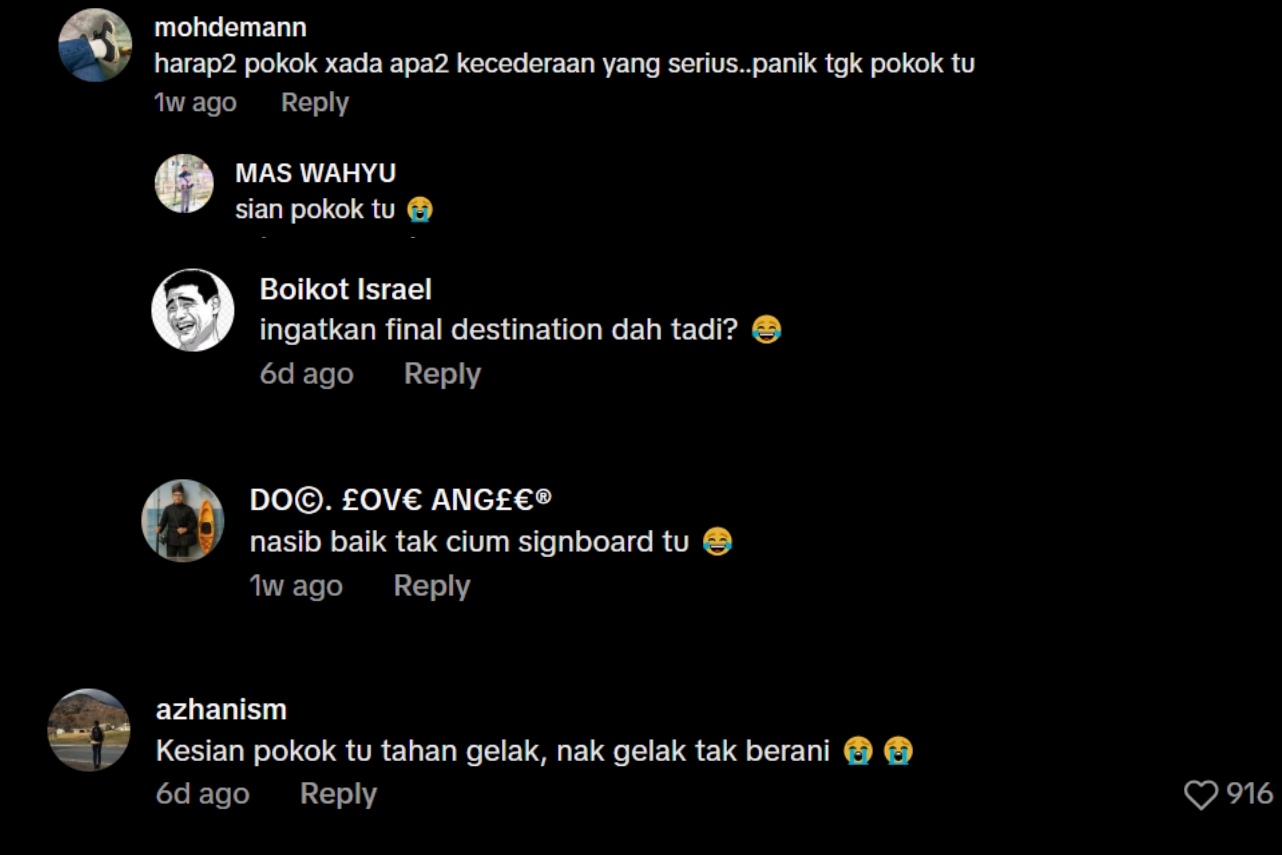Click Boikot Israel's meme face avatar
This screenshot has width=1282, height=855.
(192, 310)
